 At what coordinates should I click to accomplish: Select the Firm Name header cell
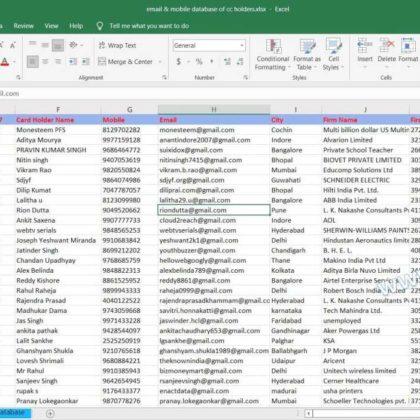click(x=365, y=120)
